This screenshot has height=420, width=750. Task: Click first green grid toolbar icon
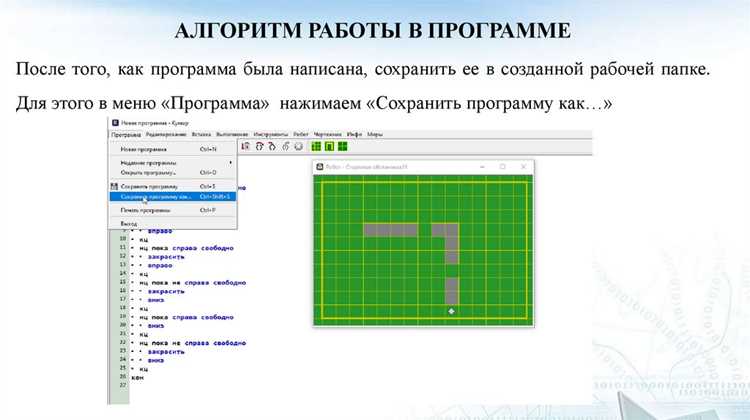click(x=316, y=146)
